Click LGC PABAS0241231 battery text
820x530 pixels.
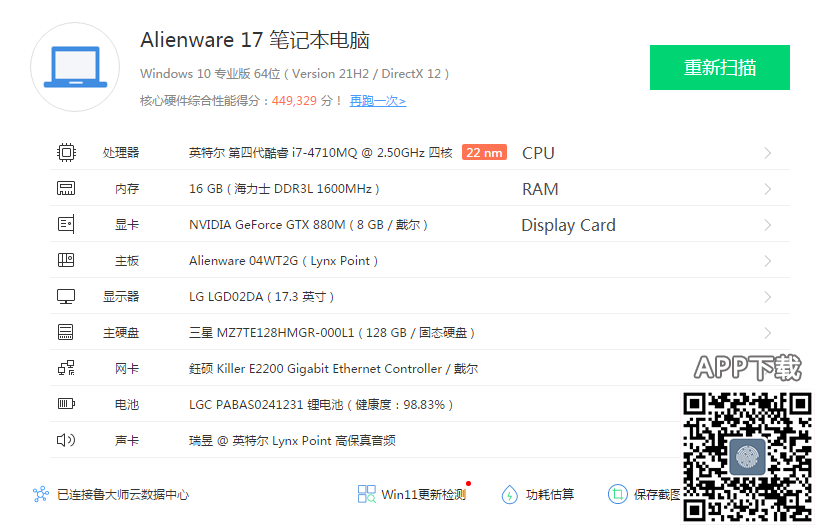click(x=321, y=404)
